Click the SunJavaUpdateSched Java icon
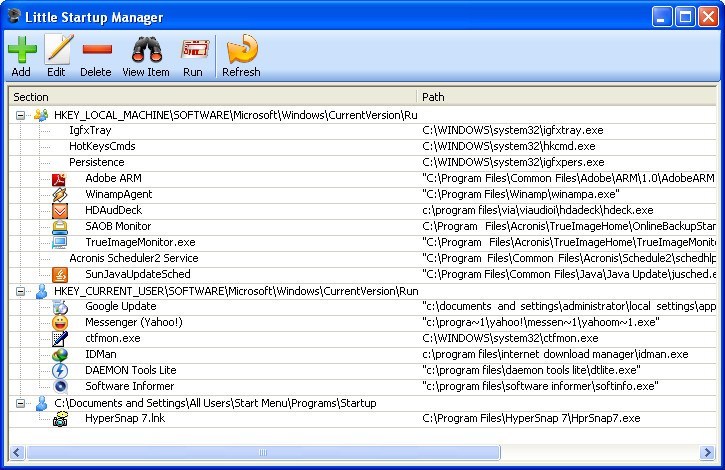 tap(59, 275)
